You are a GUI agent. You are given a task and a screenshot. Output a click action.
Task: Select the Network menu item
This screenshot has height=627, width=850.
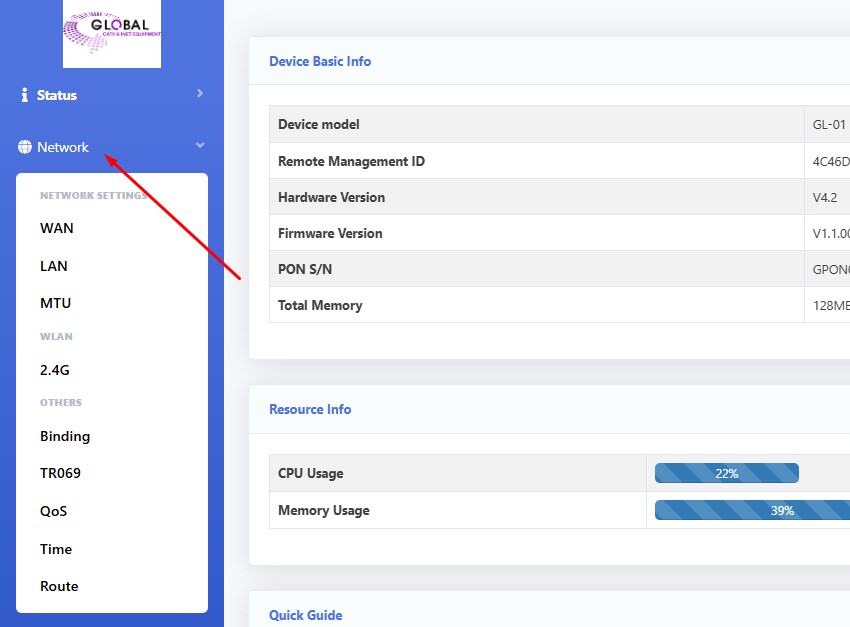pyautogui.click(x=62, y=147)
